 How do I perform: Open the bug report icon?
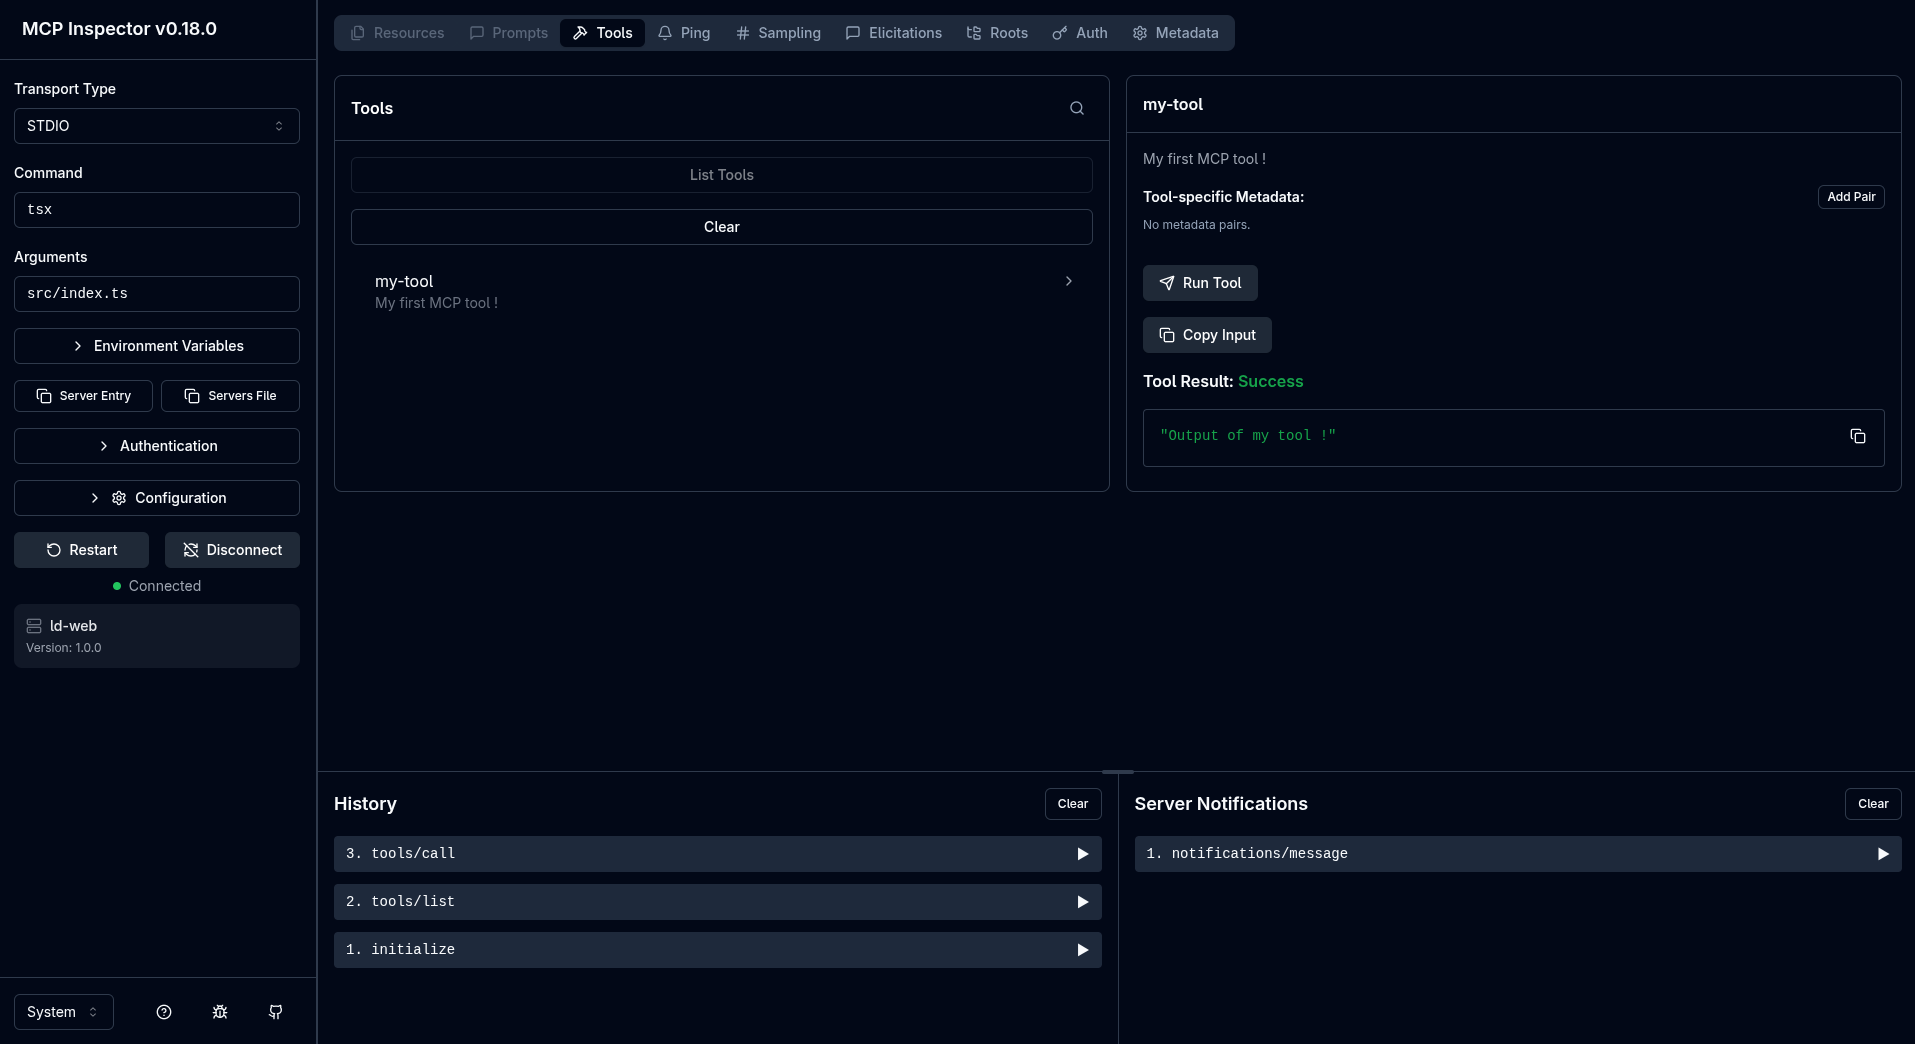(219, 1012)
